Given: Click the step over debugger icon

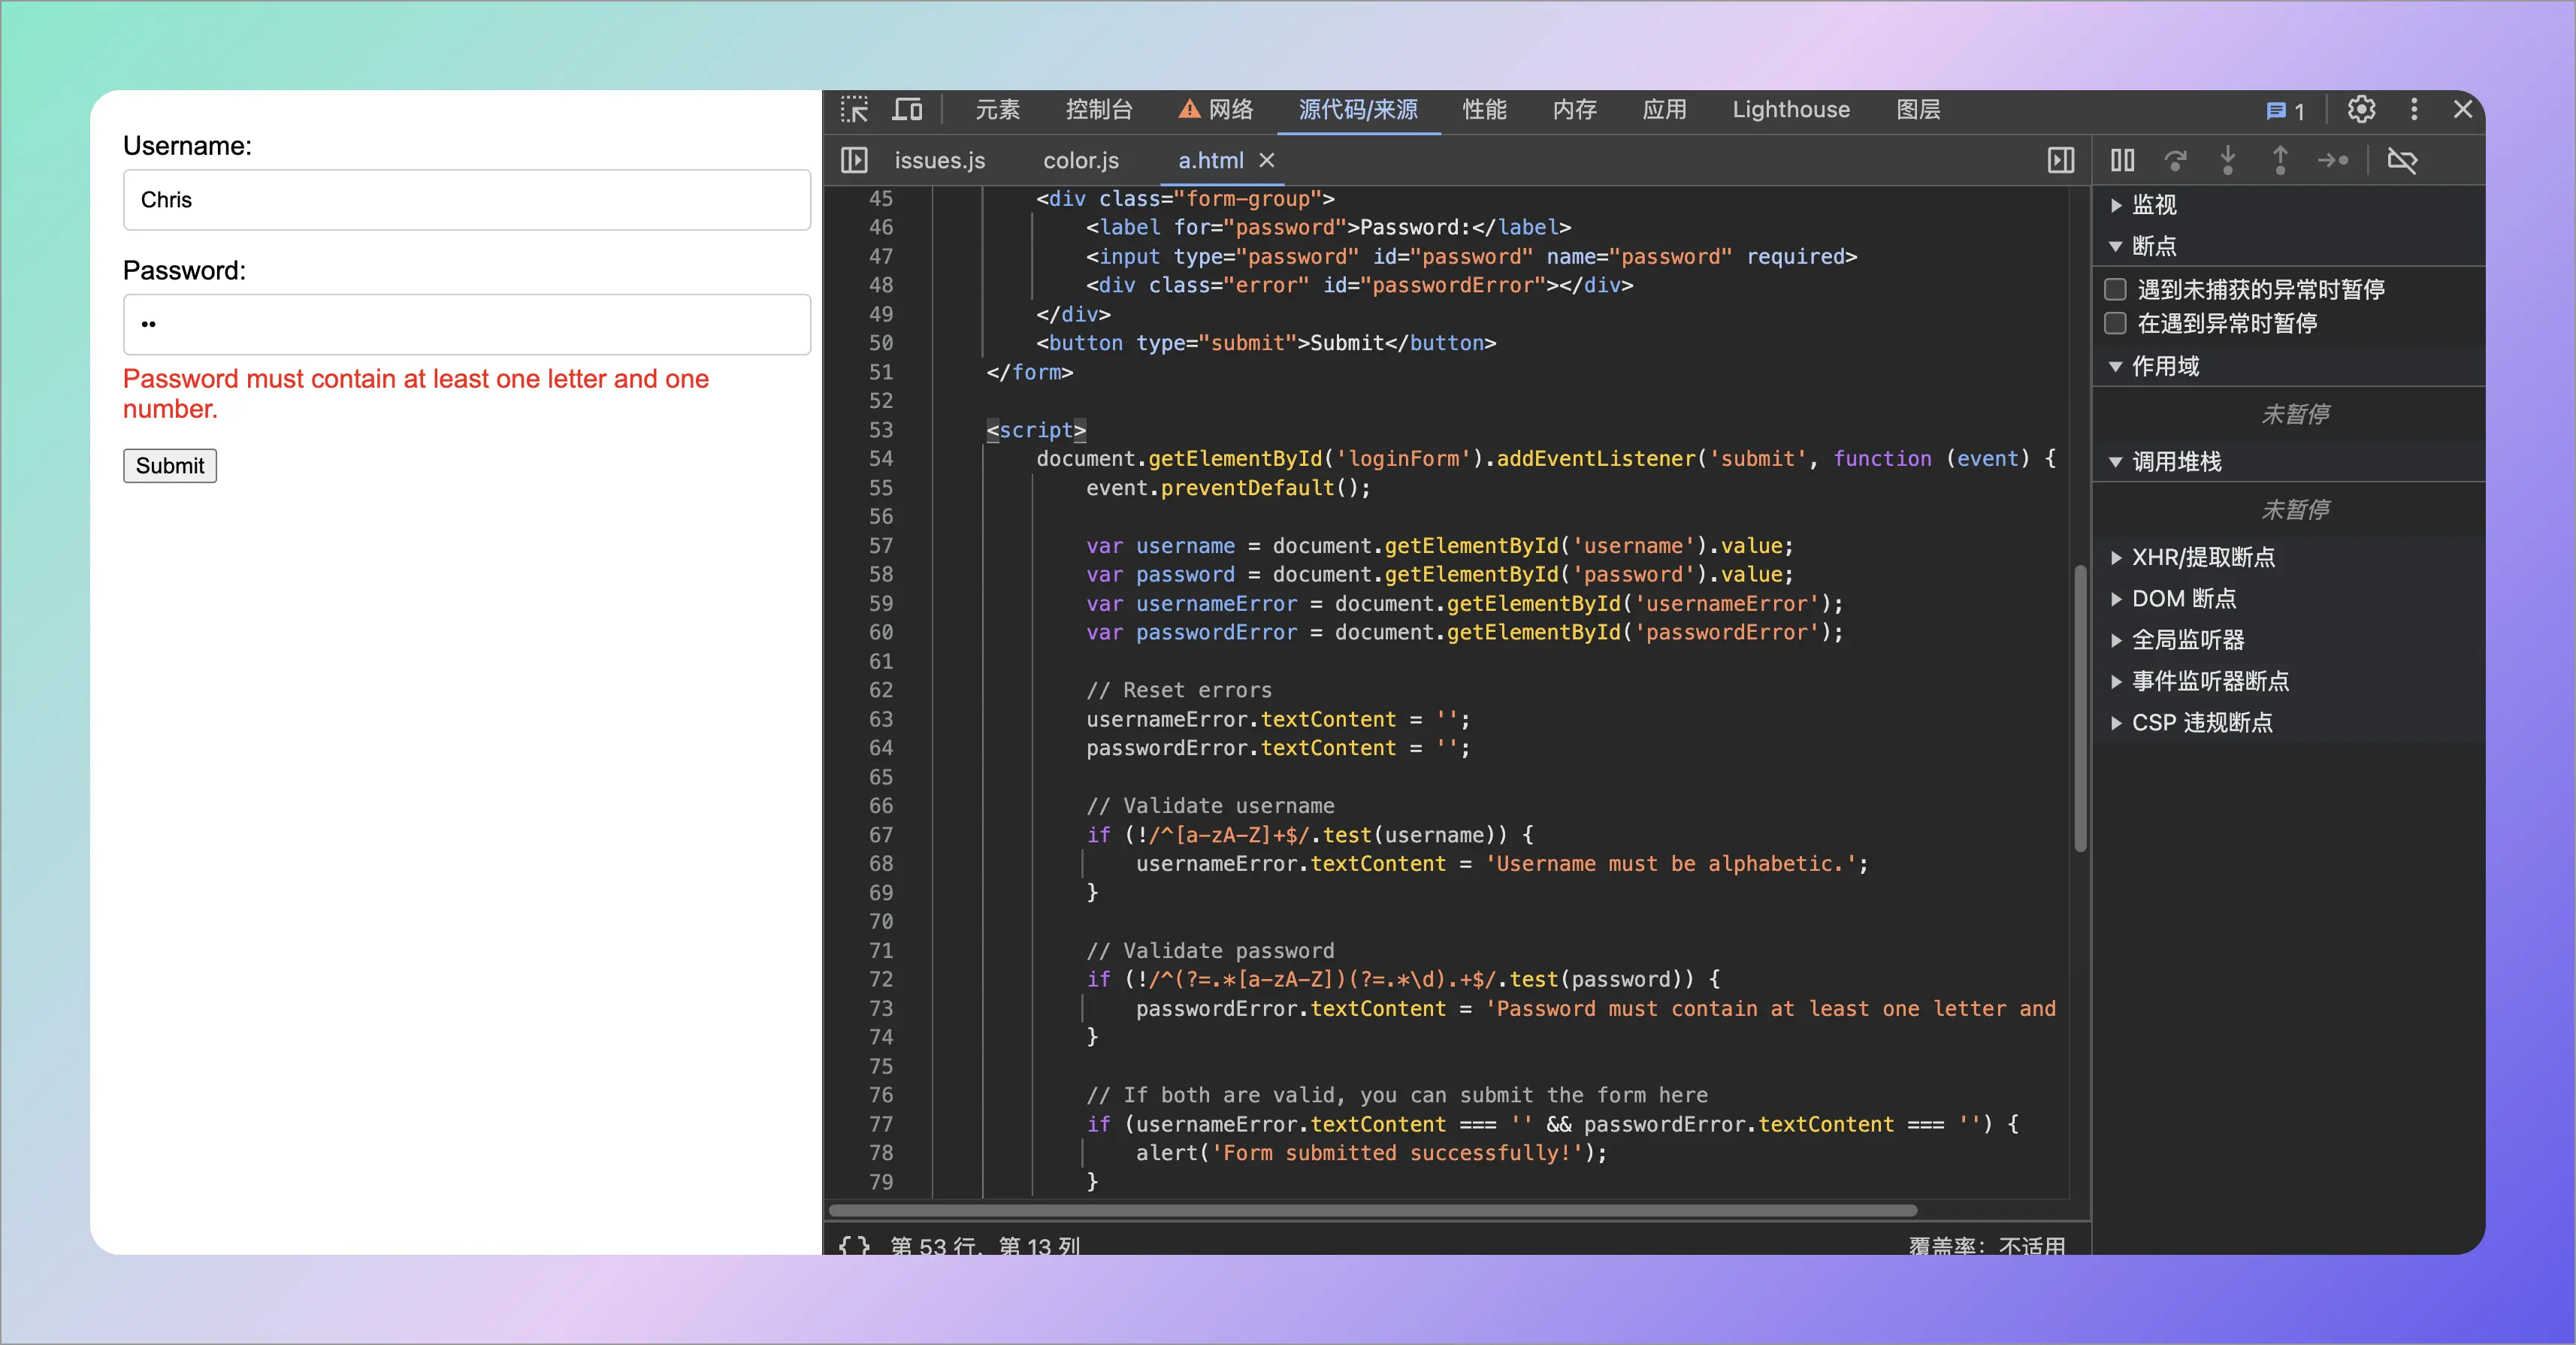Looking at the screenshot, I should coord(2175,160).
